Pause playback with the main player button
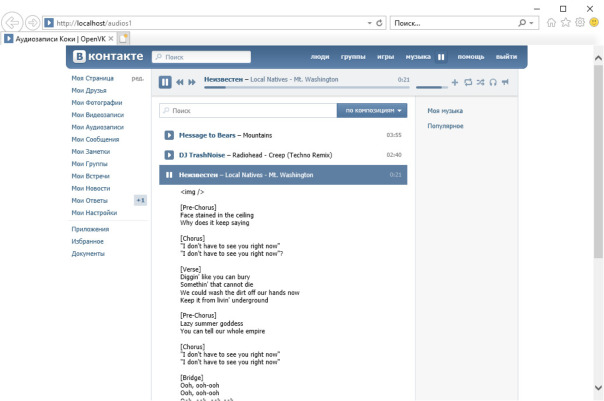Screen dimensions: 604x401 (x=165, y=82)
